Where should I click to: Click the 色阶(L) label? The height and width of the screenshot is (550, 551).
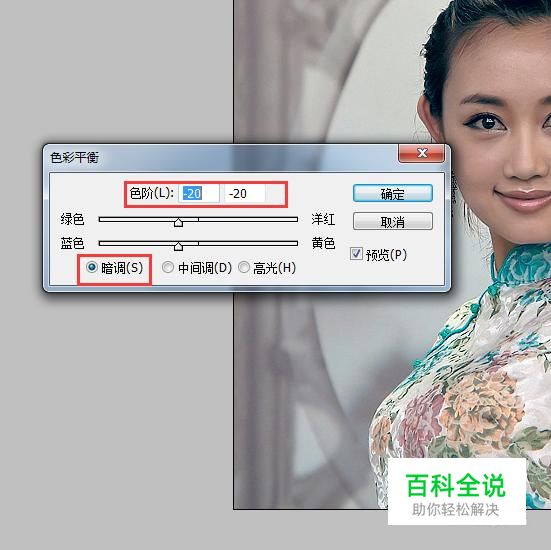tap(151, 193)
